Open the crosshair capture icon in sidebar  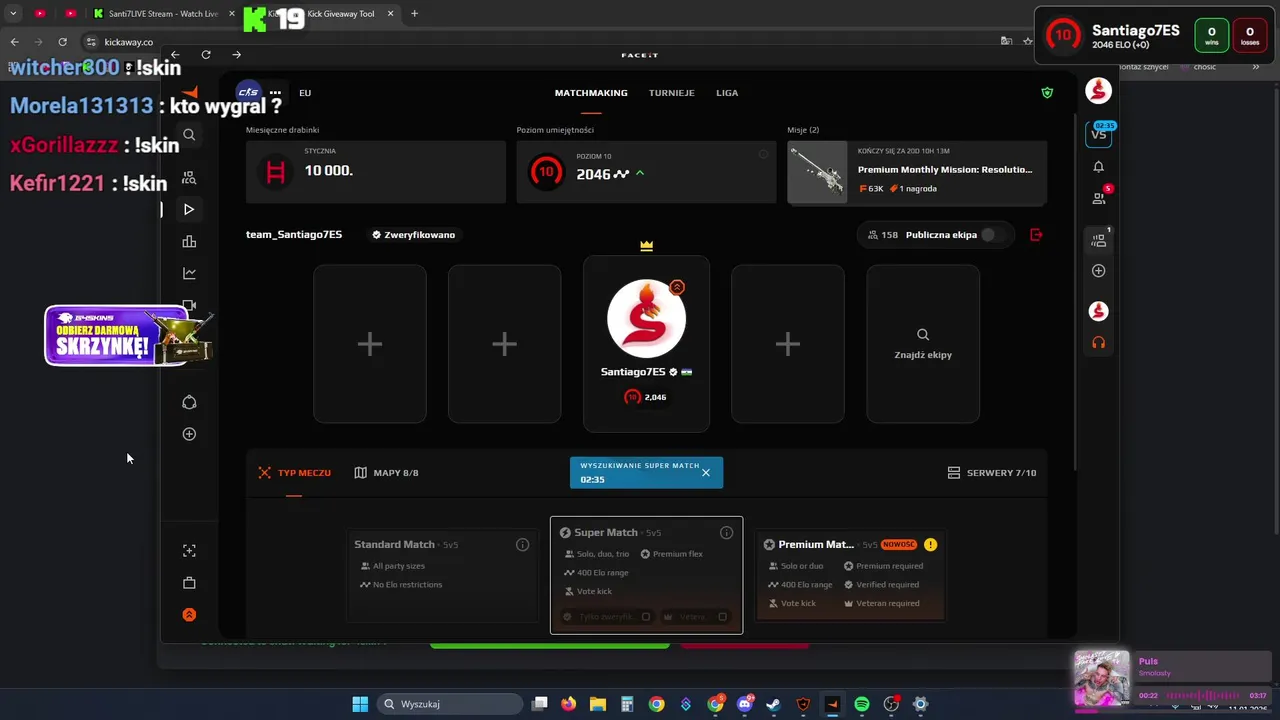click(189, 551)
